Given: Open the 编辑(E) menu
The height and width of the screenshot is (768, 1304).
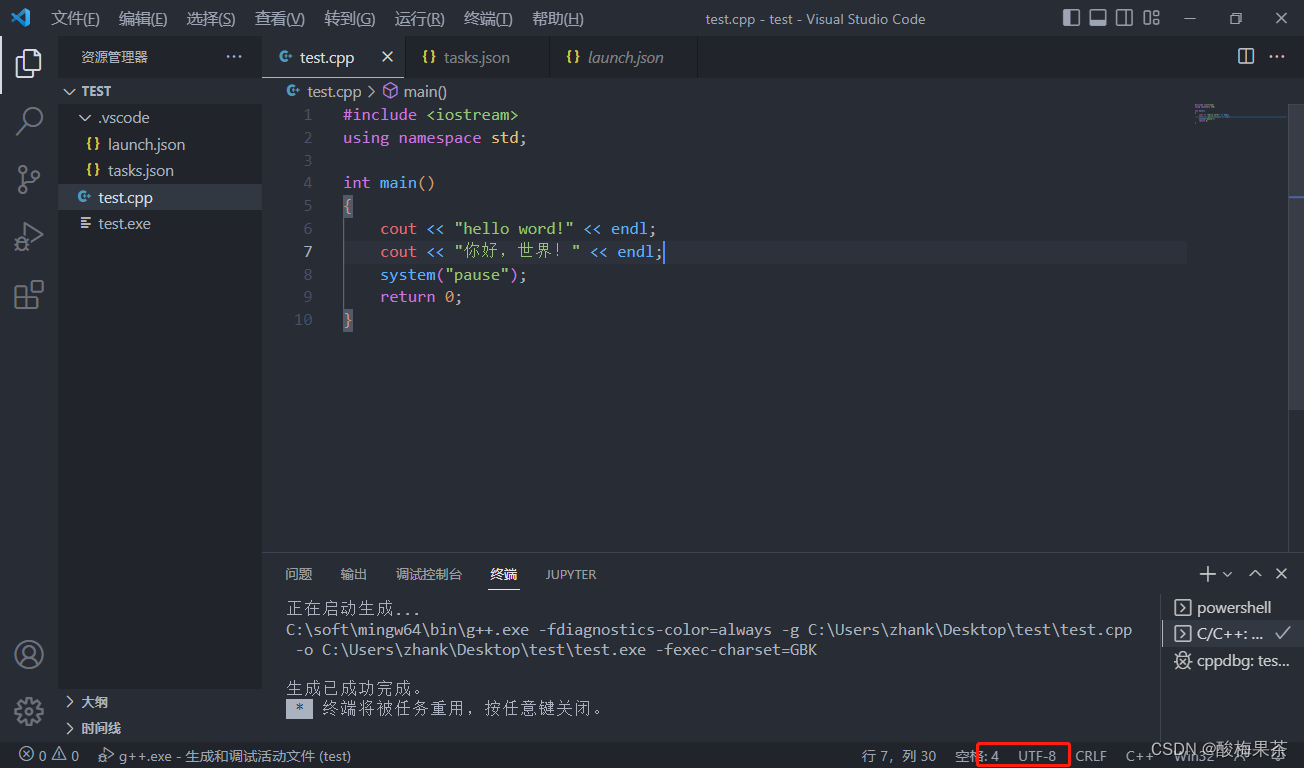Looking at the screenshot, I should (x=143, y=19).
